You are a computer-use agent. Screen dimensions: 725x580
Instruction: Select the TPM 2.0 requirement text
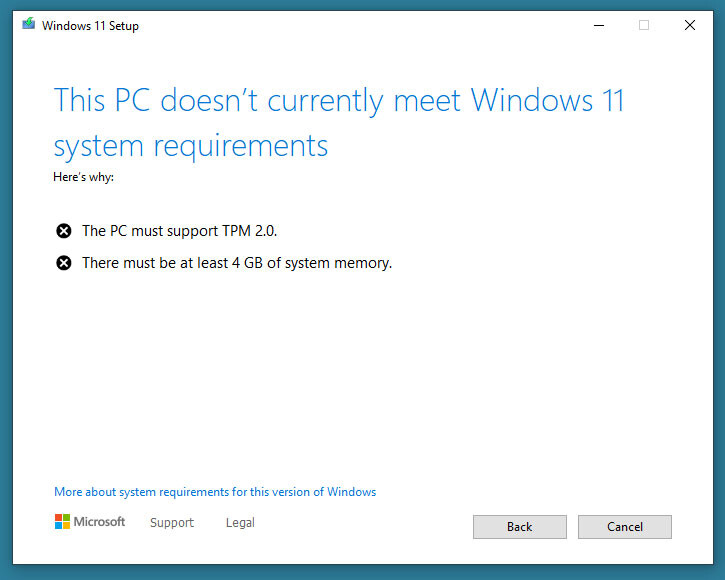[179, 231]
